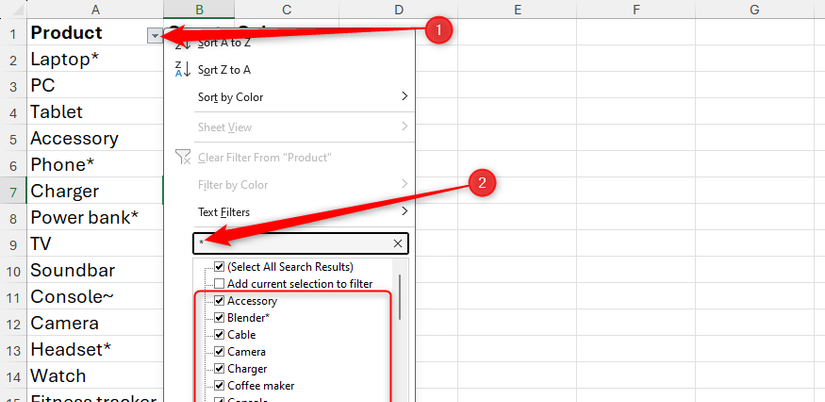825x402 pixels.
Task: Select Filter by Color menu item
Action: click(234, 184)
